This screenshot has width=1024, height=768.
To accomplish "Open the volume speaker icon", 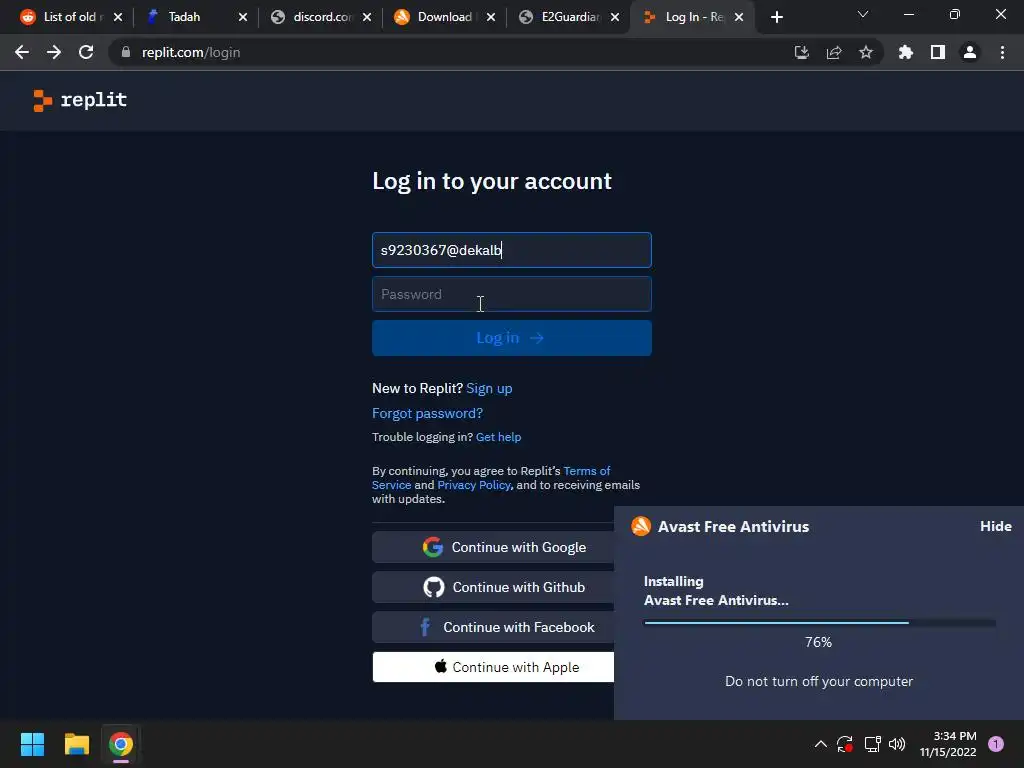I will (897, 744).
